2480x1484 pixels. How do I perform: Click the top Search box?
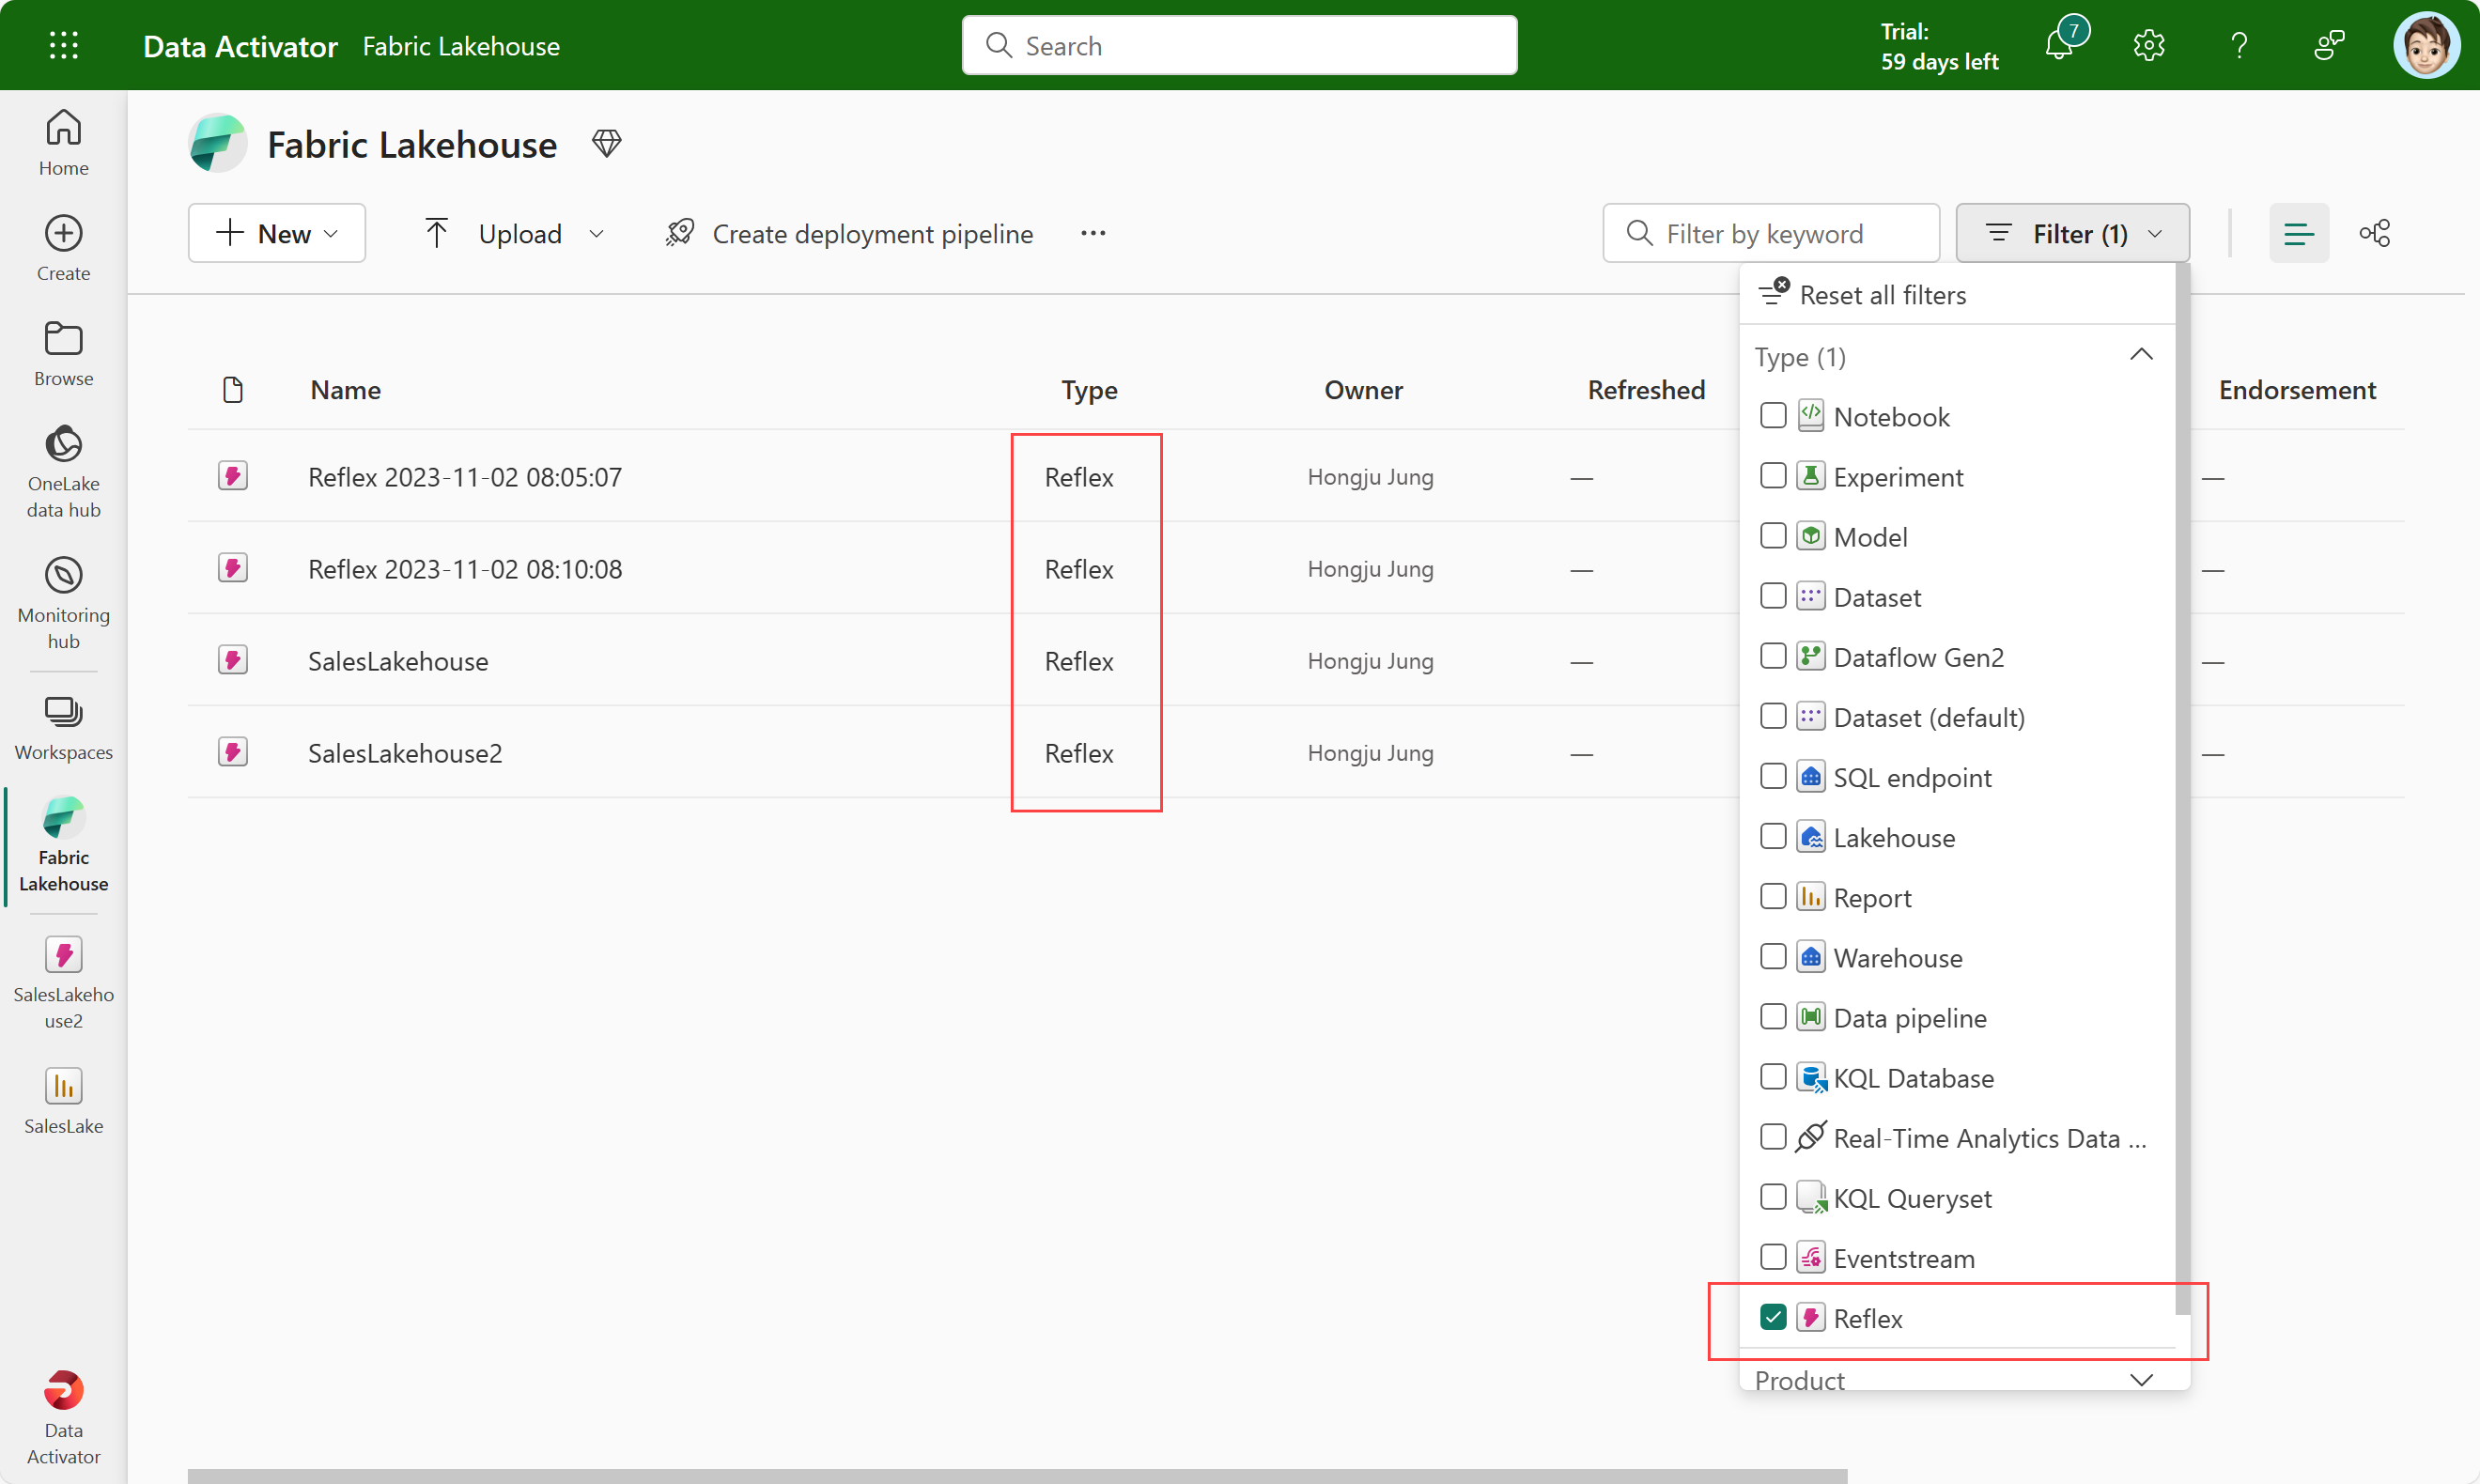(x=1239, y=45)
